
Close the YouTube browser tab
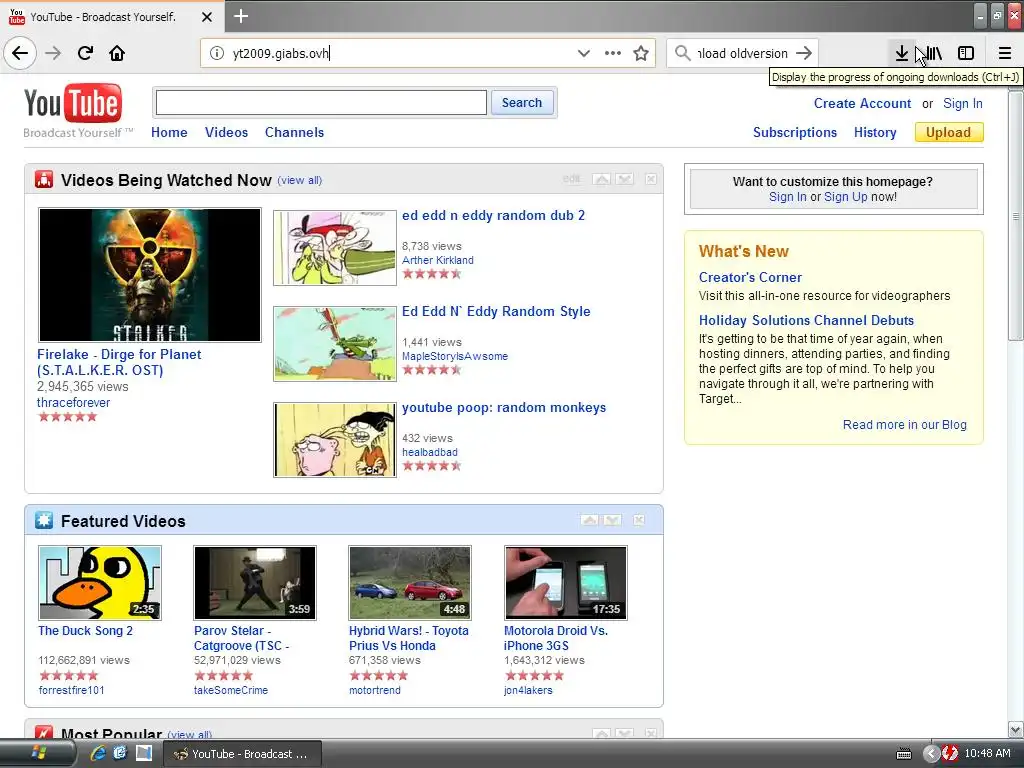207,17
